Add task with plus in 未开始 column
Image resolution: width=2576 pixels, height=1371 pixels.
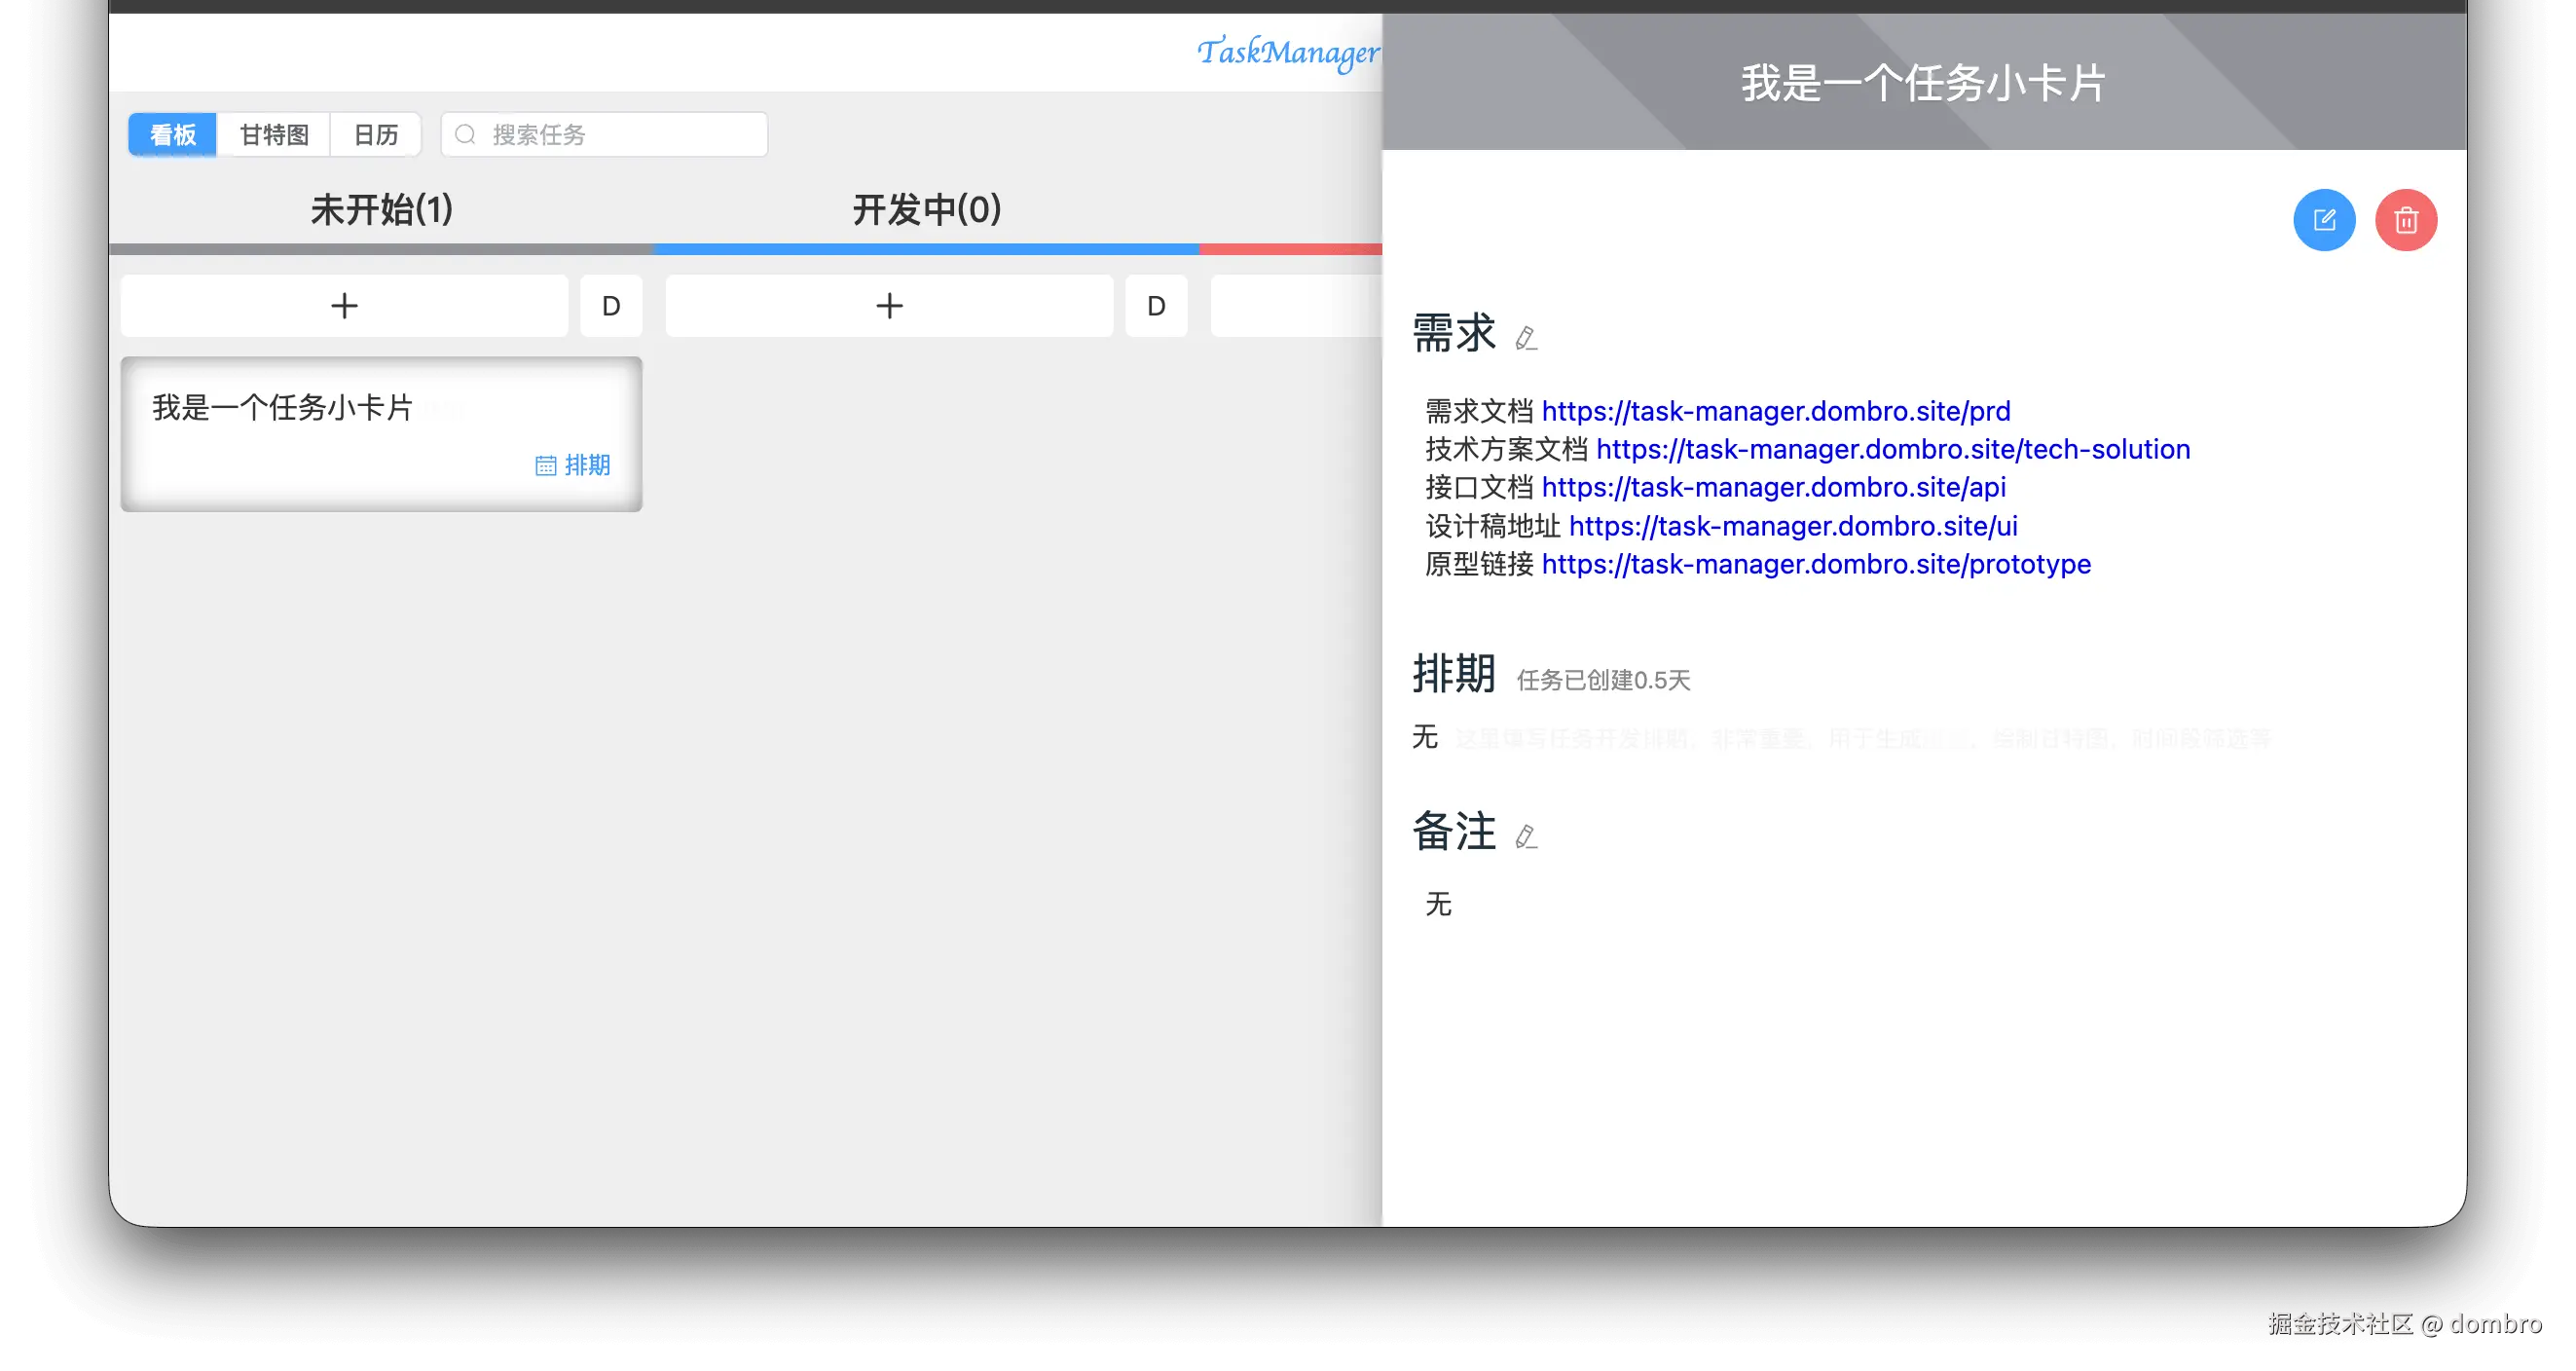point(344,306)
